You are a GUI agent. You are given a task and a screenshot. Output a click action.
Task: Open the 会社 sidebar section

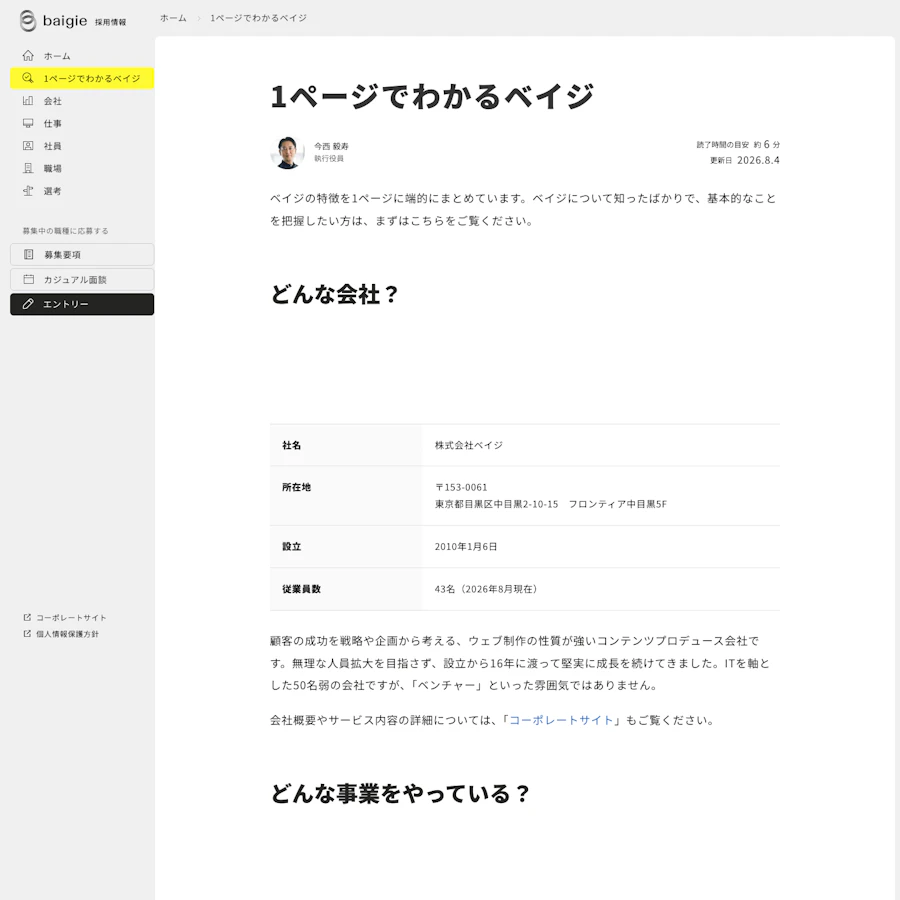(82, 101)
